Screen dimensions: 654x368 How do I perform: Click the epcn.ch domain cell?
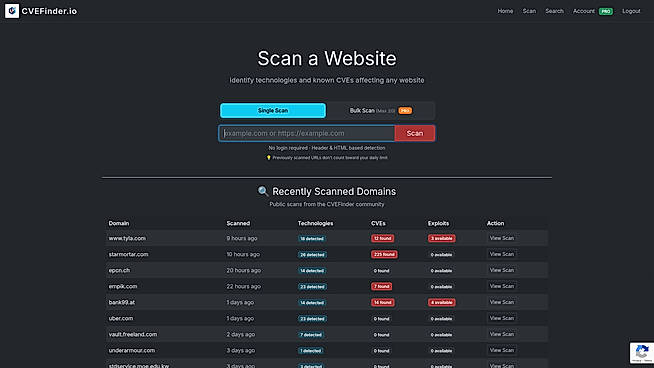pos(119,270)
